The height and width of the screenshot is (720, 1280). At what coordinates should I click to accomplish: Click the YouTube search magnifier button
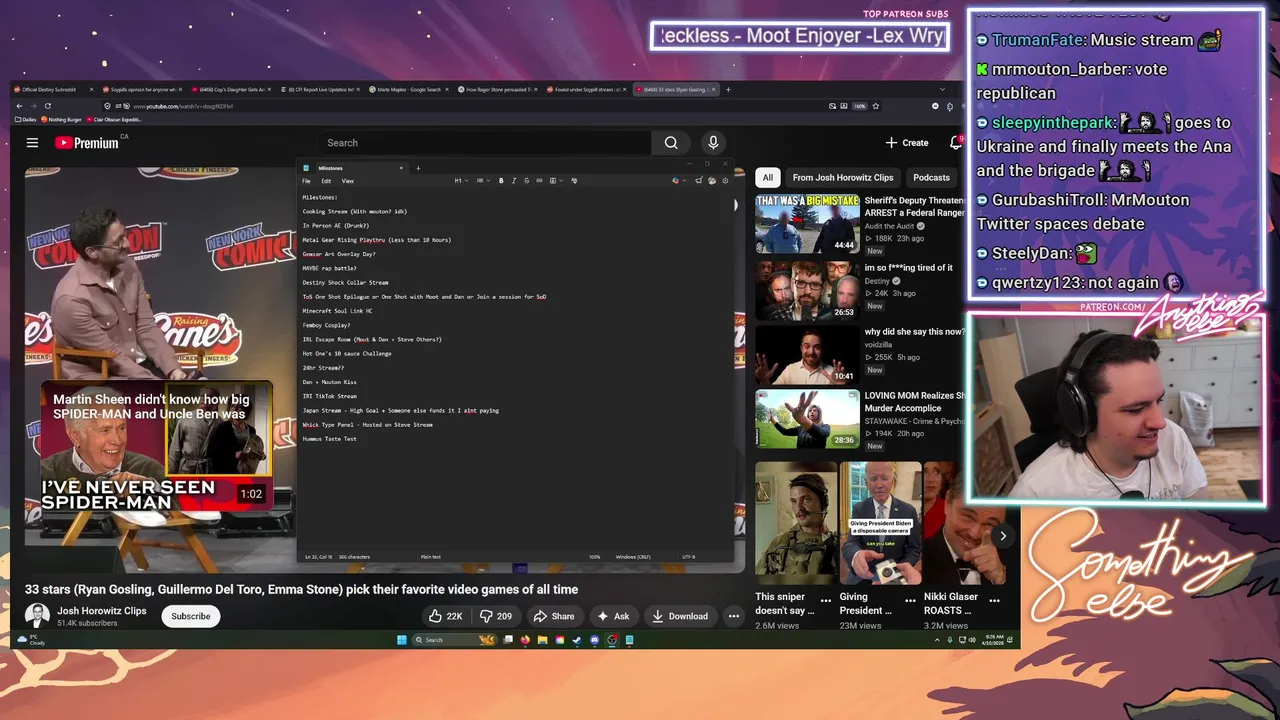point(671,143)
